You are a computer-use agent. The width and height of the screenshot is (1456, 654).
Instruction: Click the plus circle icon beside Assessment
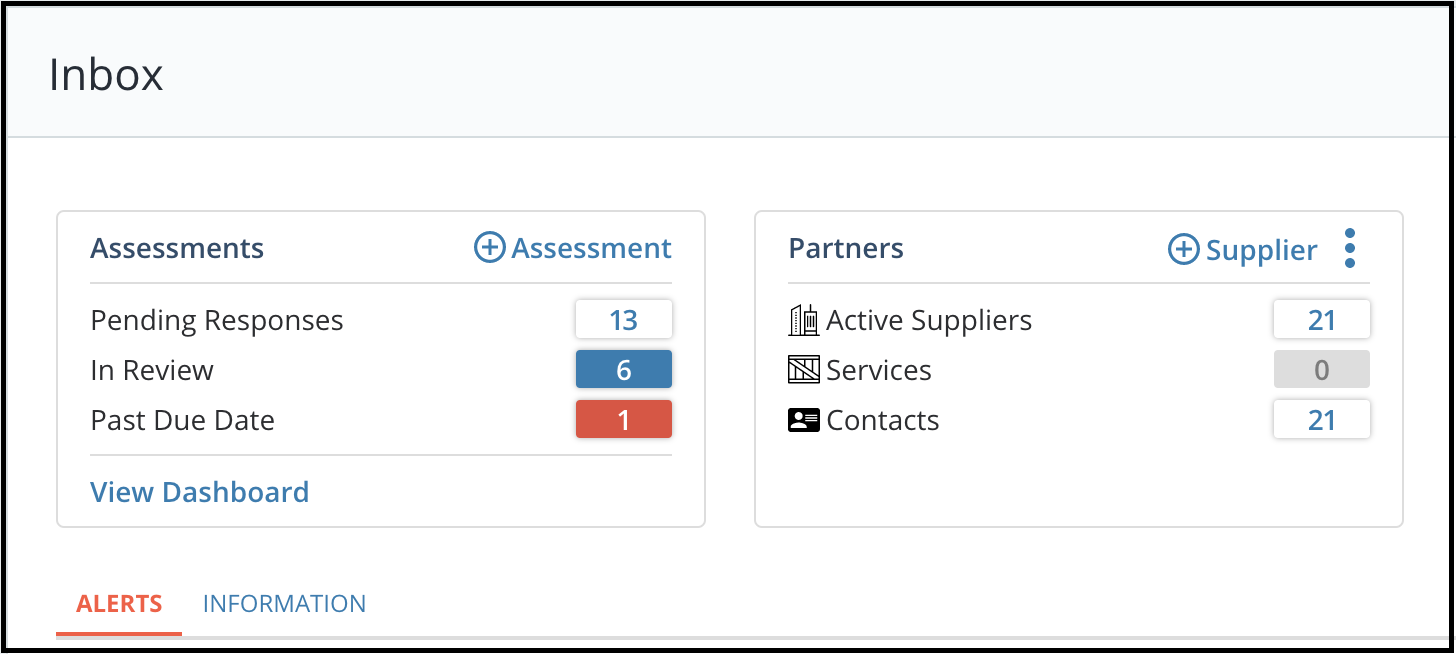(x=489, y=248)
